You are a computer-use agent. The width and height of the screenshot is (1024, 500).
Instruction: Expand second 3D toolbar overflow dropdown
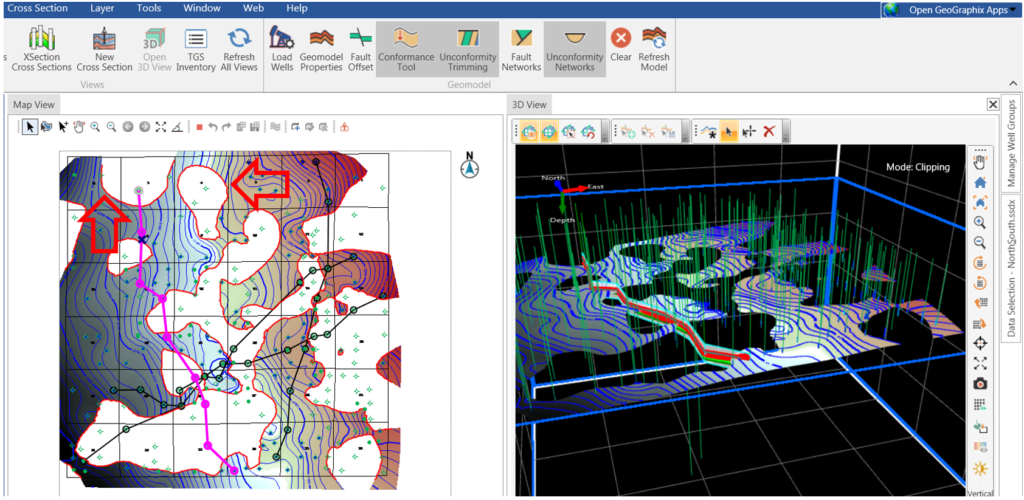click(686, 133)
